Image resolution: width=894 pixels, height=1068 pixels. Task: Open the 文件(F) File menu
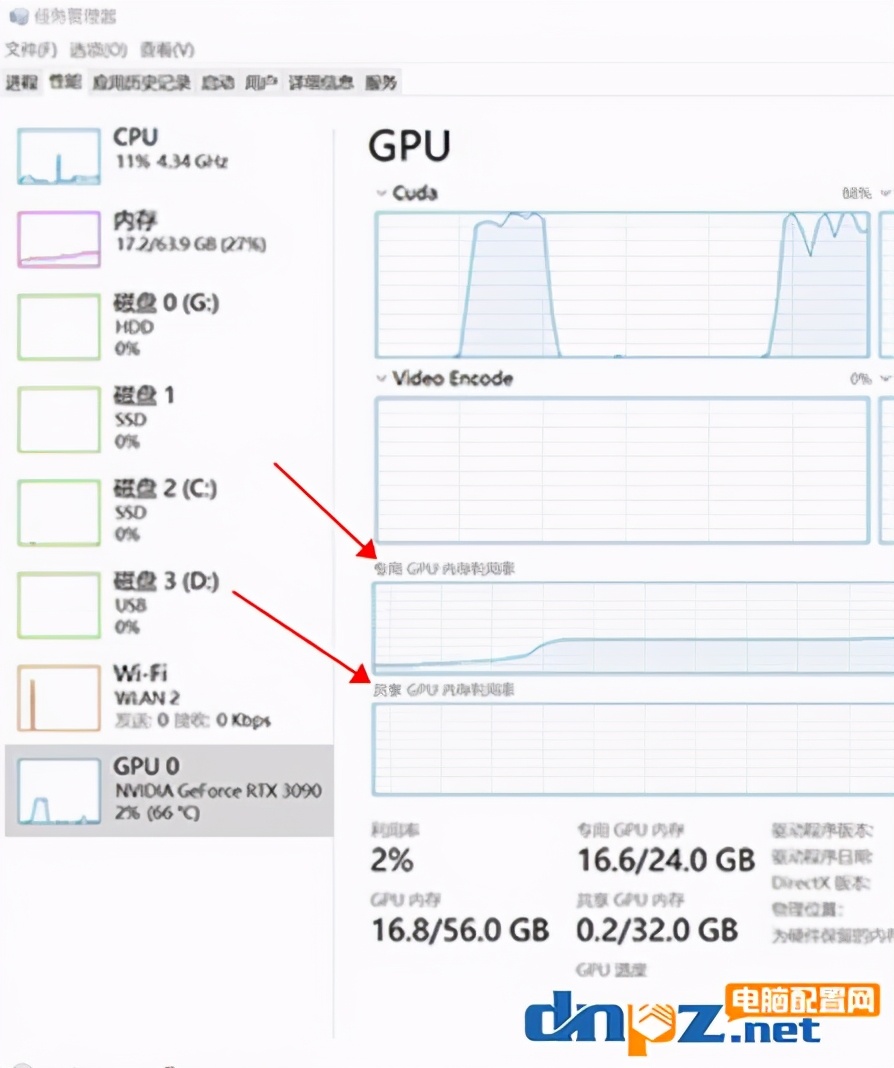(31, 50)
